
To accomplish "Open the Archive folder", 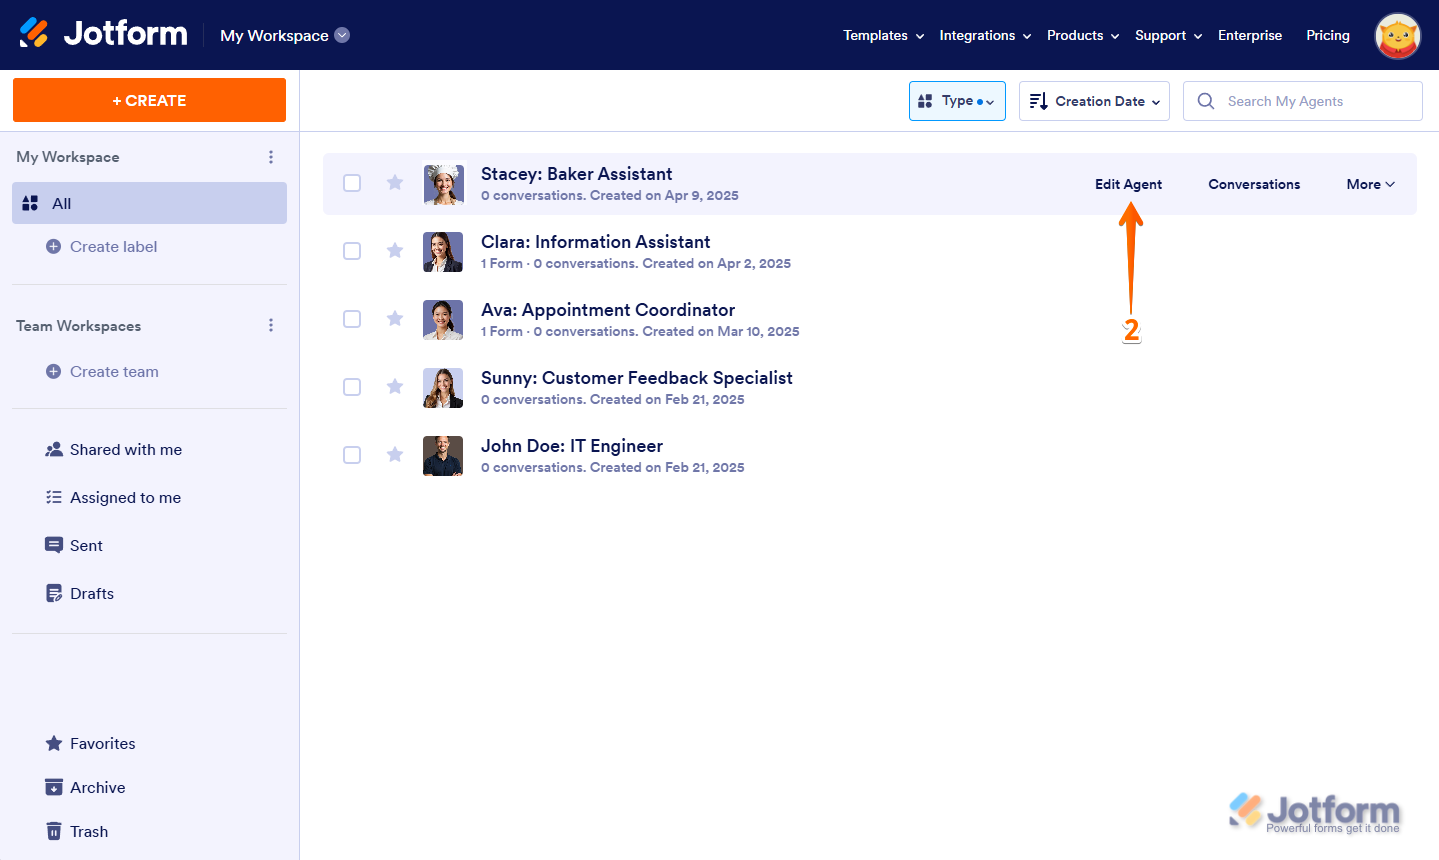I will click(97, 787).
